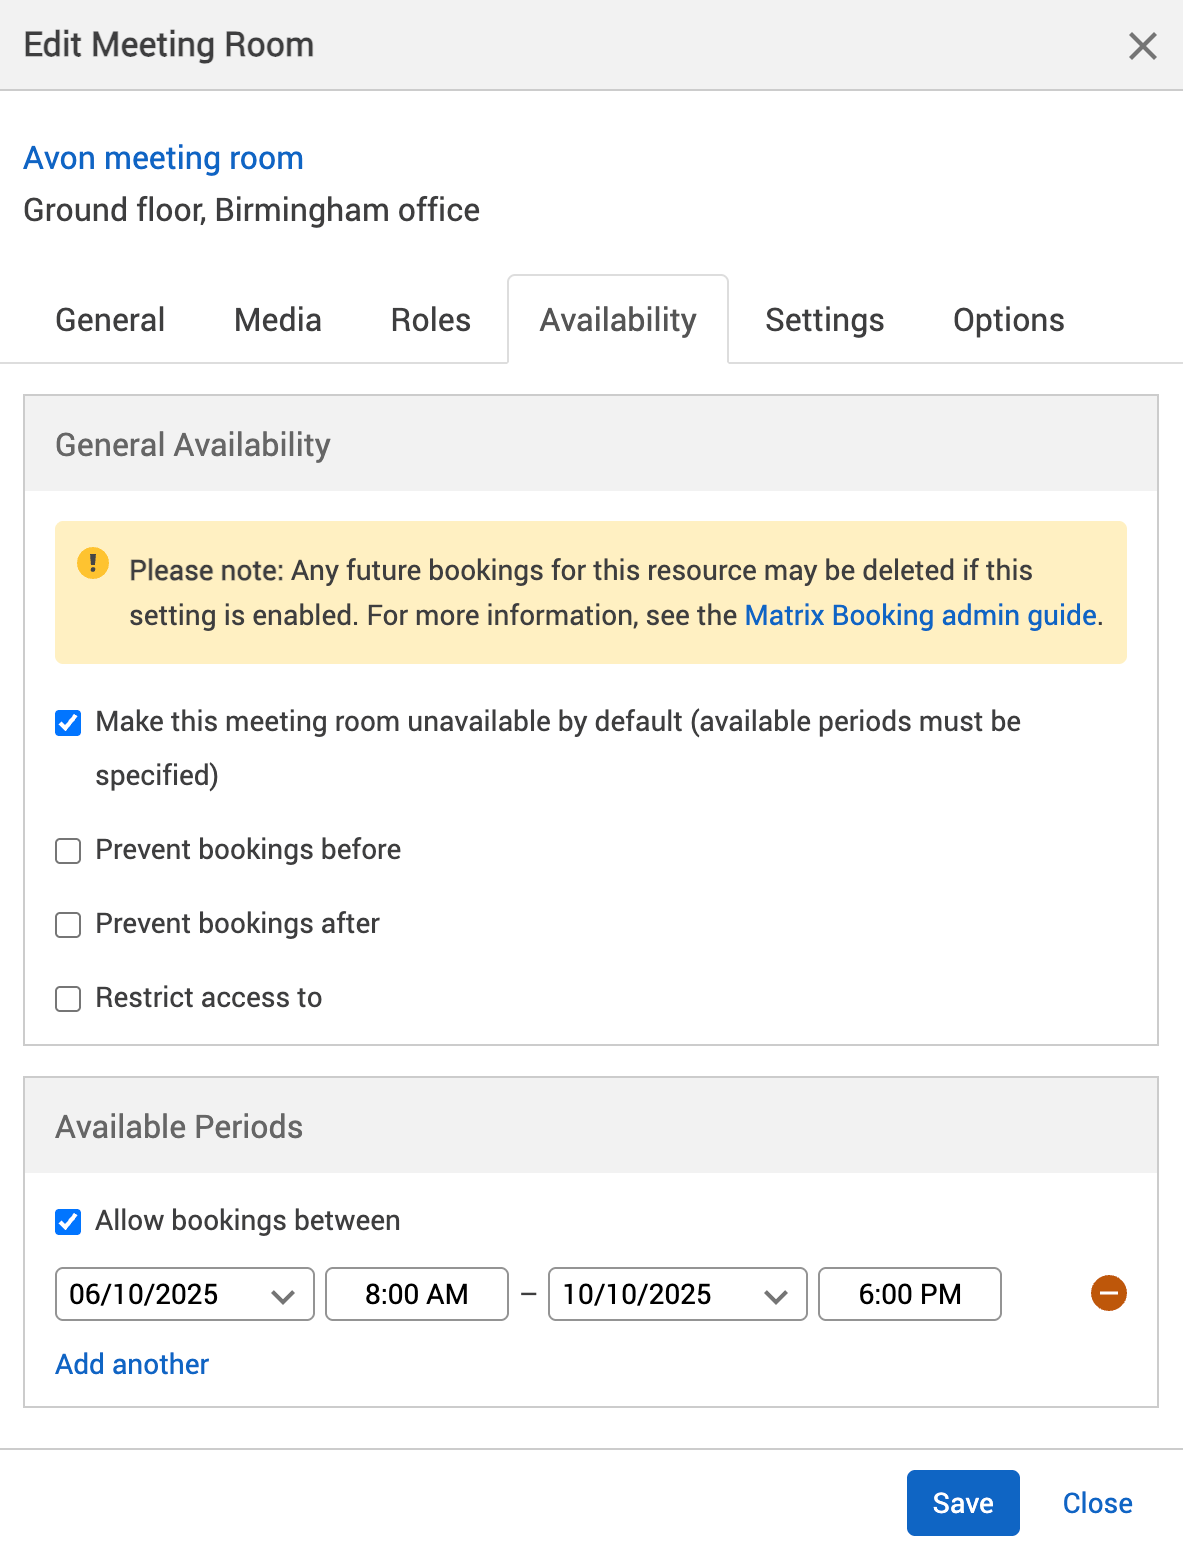1183x1548 pixels.
Task: Save the meeting room changes
Action: tap(962, 1502)
